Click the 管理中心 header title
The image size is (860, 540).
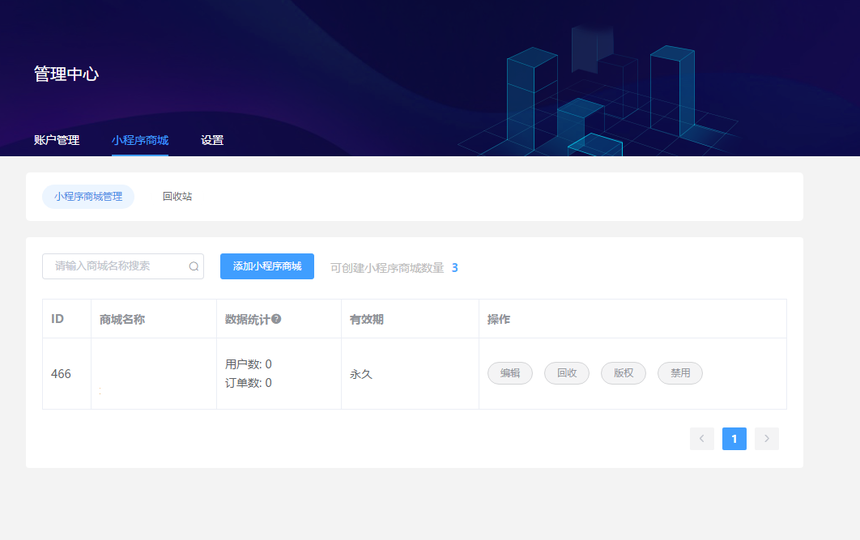pyautogui.click(x=66, y=74)
